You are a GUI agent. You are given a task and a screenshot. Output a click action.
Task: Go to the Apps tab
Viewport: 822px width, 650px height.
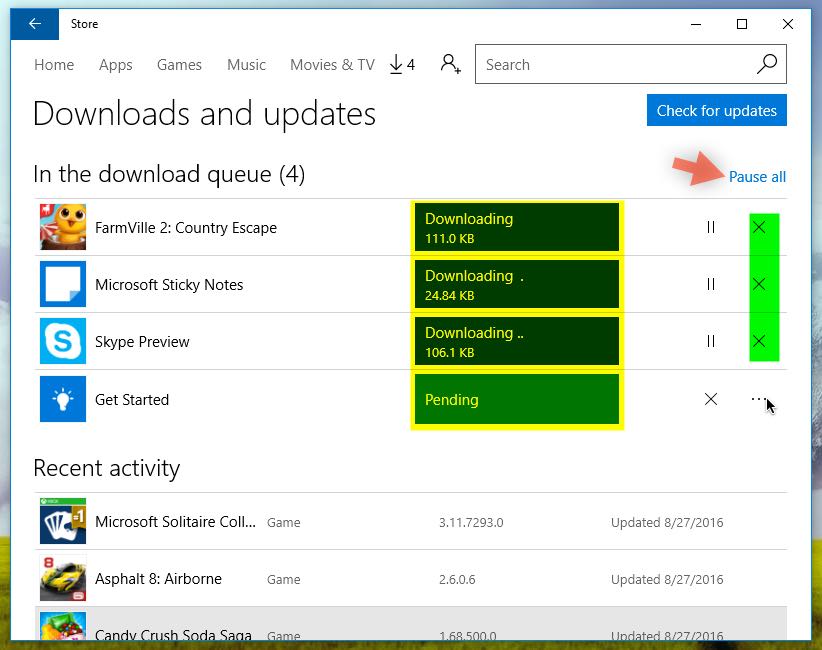tap(115, 65)
